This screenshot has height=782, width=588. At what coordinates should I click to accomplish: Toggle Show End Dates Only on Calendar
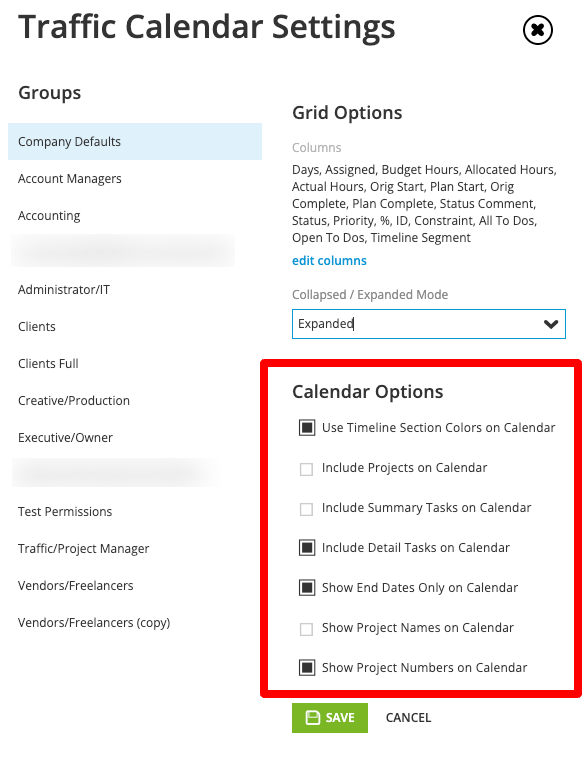(x=307, y=587)
